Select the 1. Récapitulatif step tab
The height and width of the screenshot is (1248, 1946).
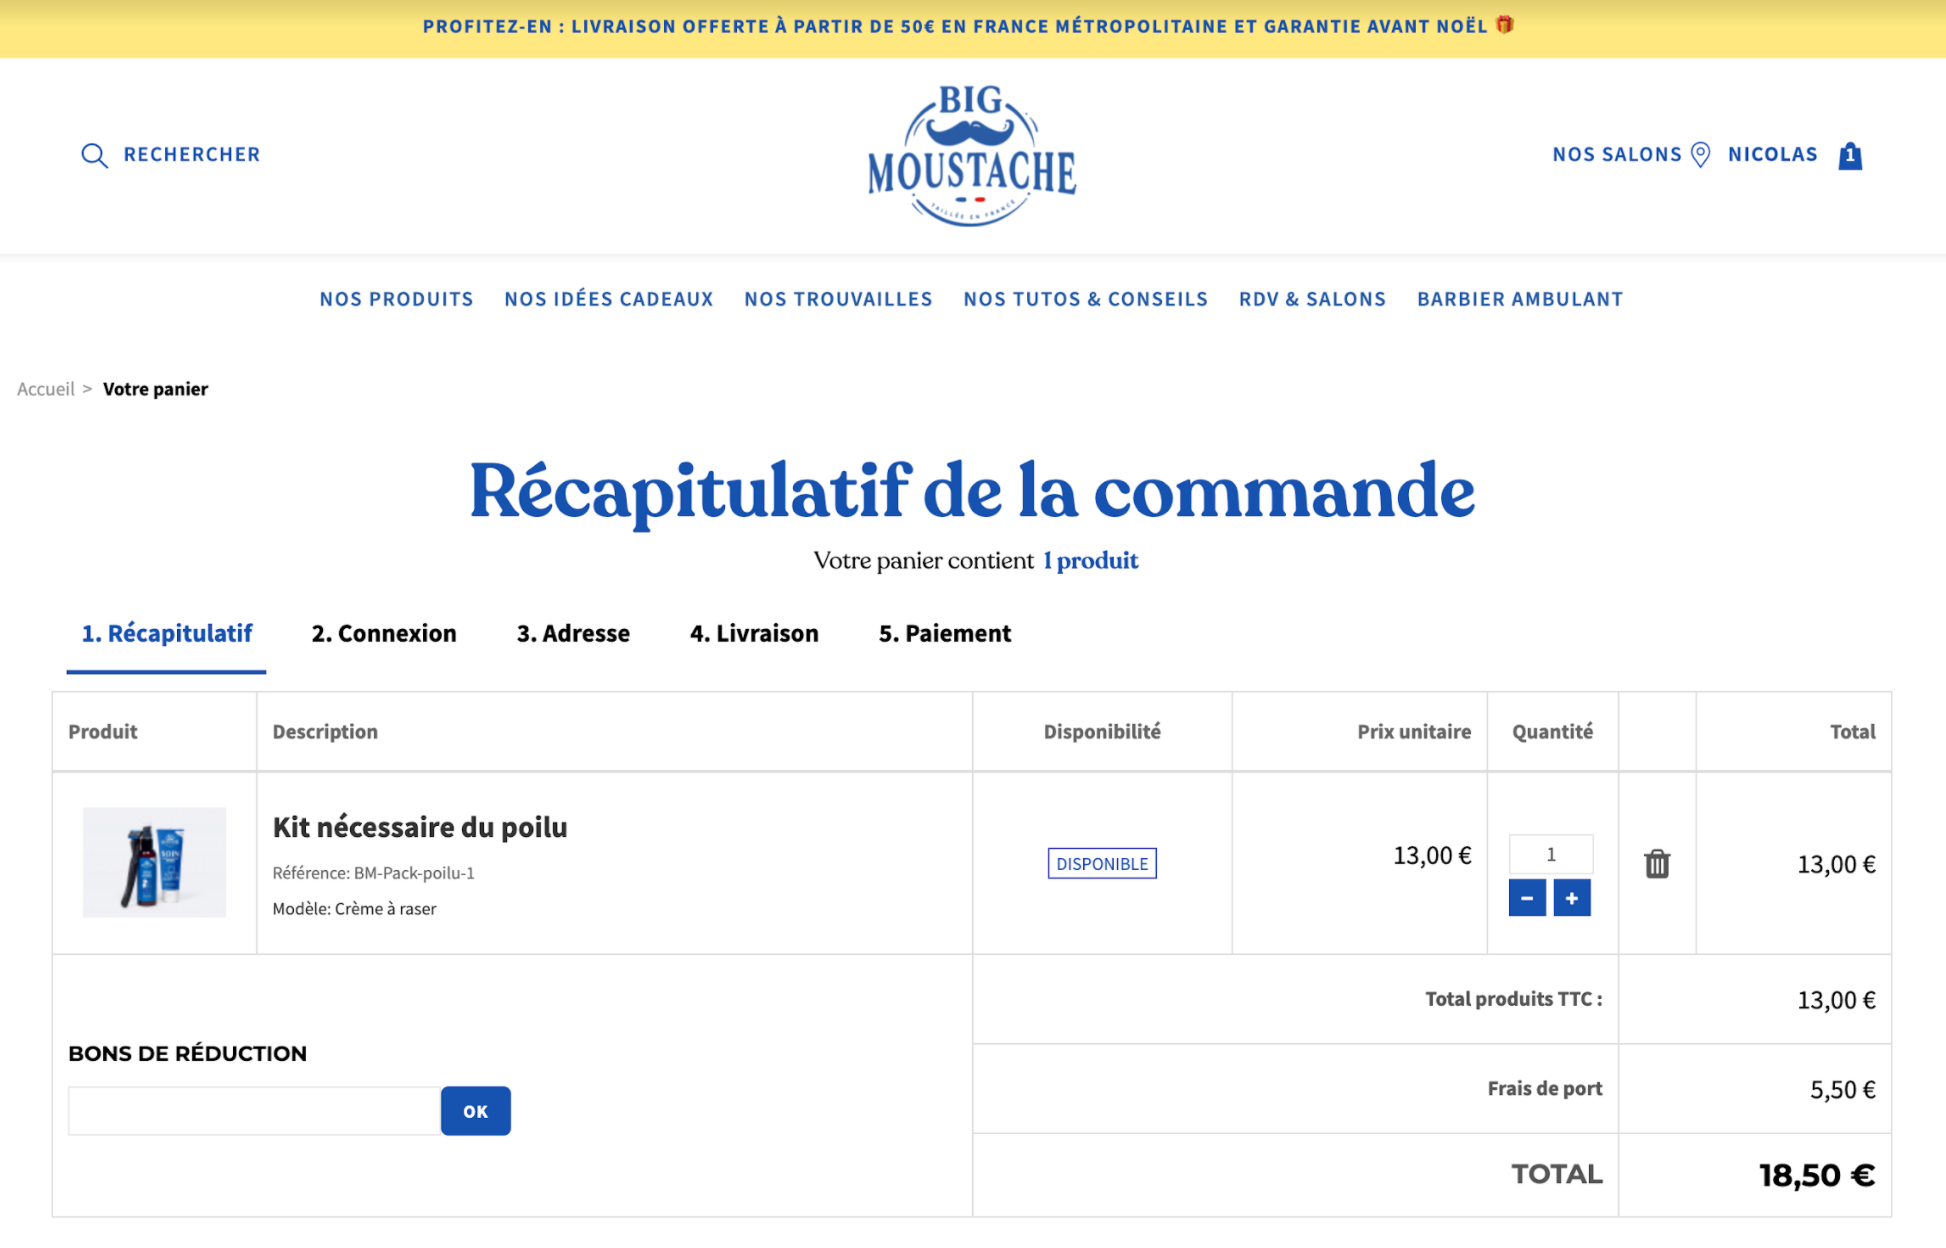[x=166, y=634]
